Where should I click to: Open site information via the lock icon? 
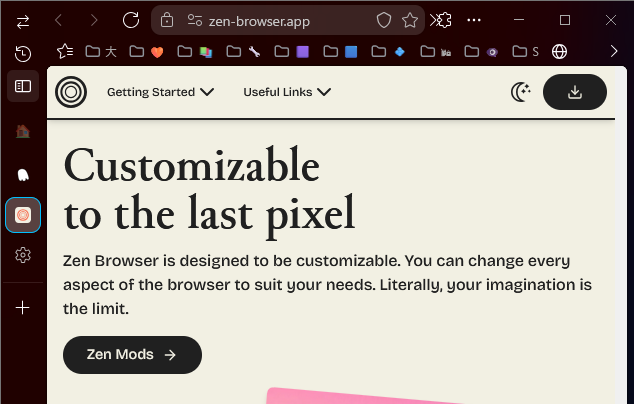coord(167,20)
